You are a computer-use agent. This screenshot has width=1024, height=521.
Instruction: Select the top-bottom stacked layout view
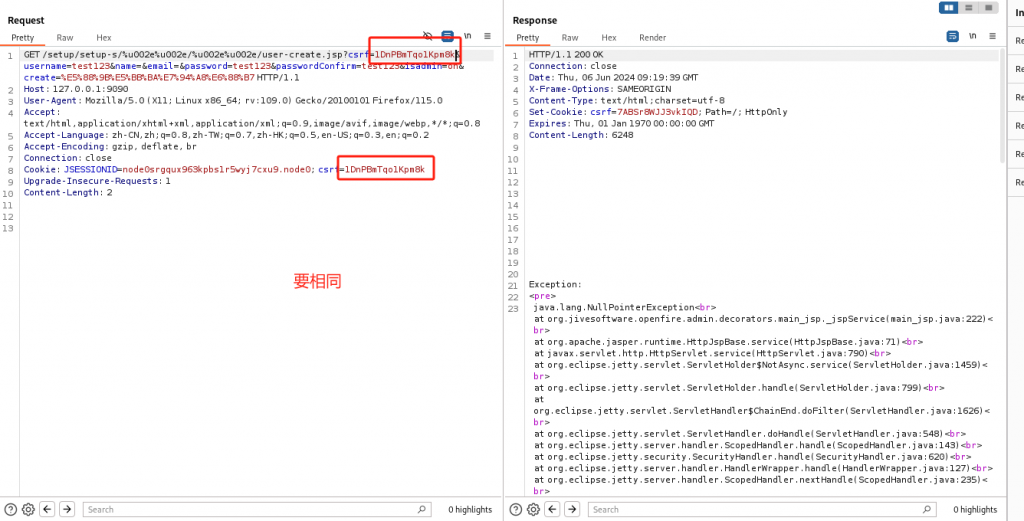(968, 8)
